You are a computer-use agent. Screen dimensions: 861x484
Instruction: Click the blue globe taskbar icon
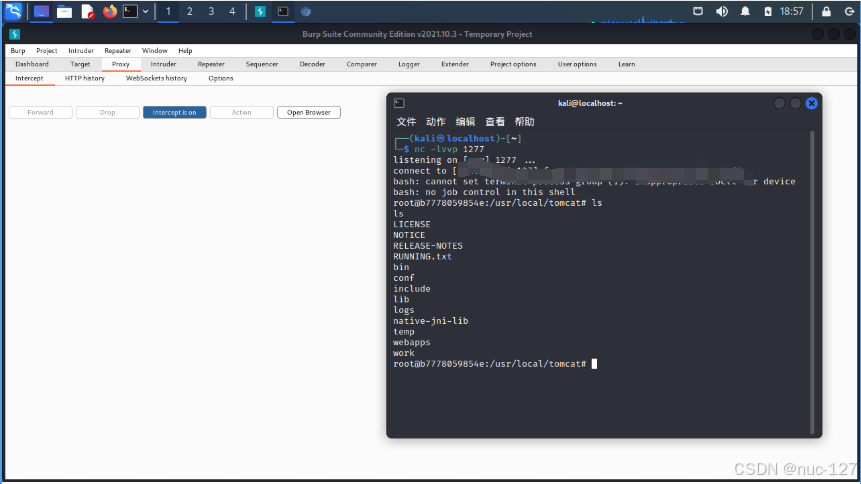[306, 12]
